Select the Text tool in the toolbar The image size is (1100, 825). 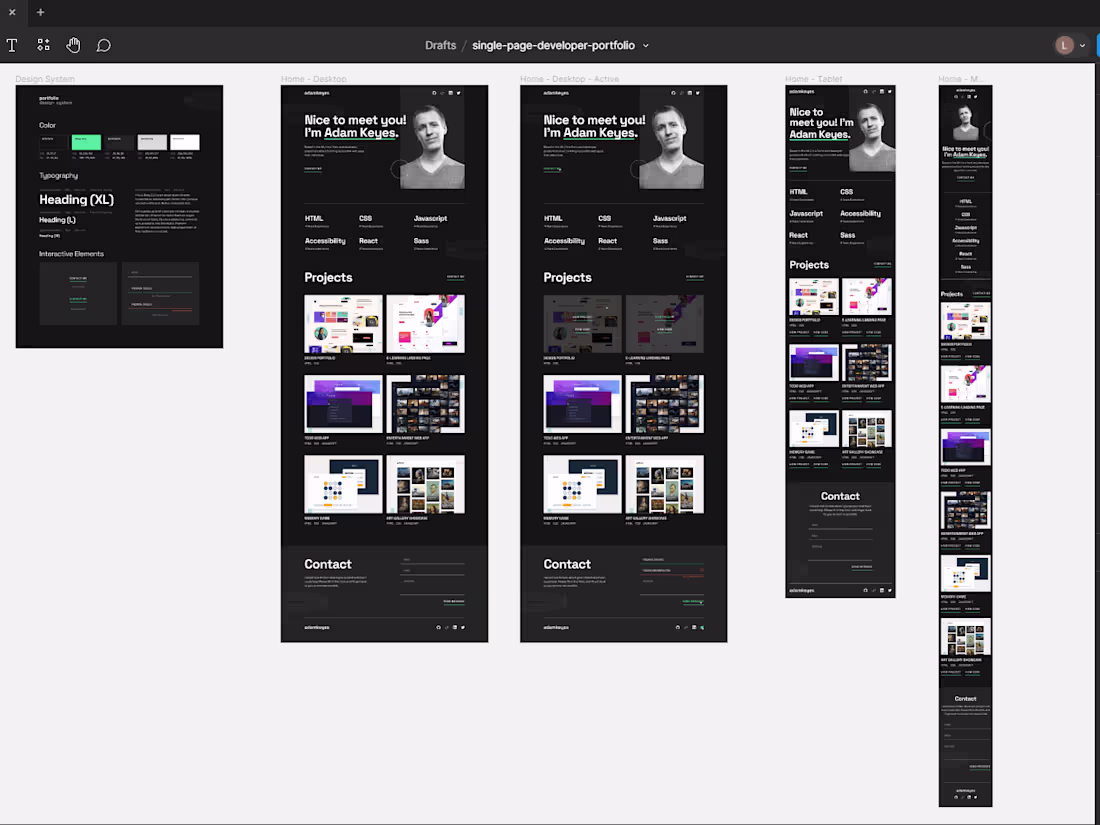coord(12,45)
